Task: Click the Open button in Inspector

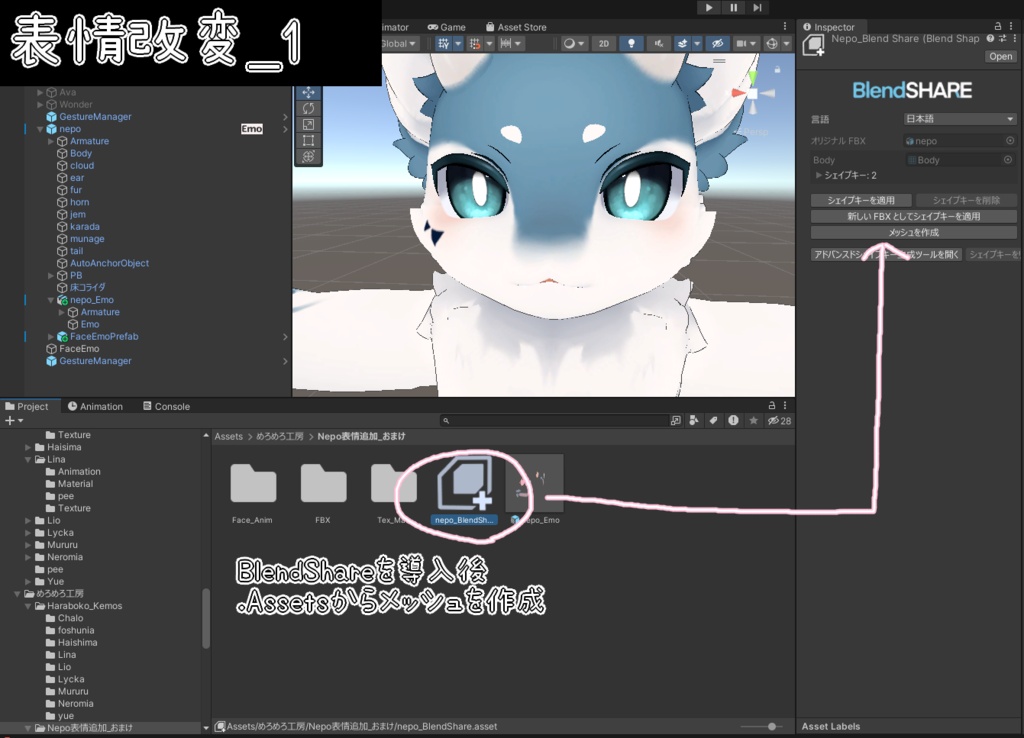Action: [1000, 56]
